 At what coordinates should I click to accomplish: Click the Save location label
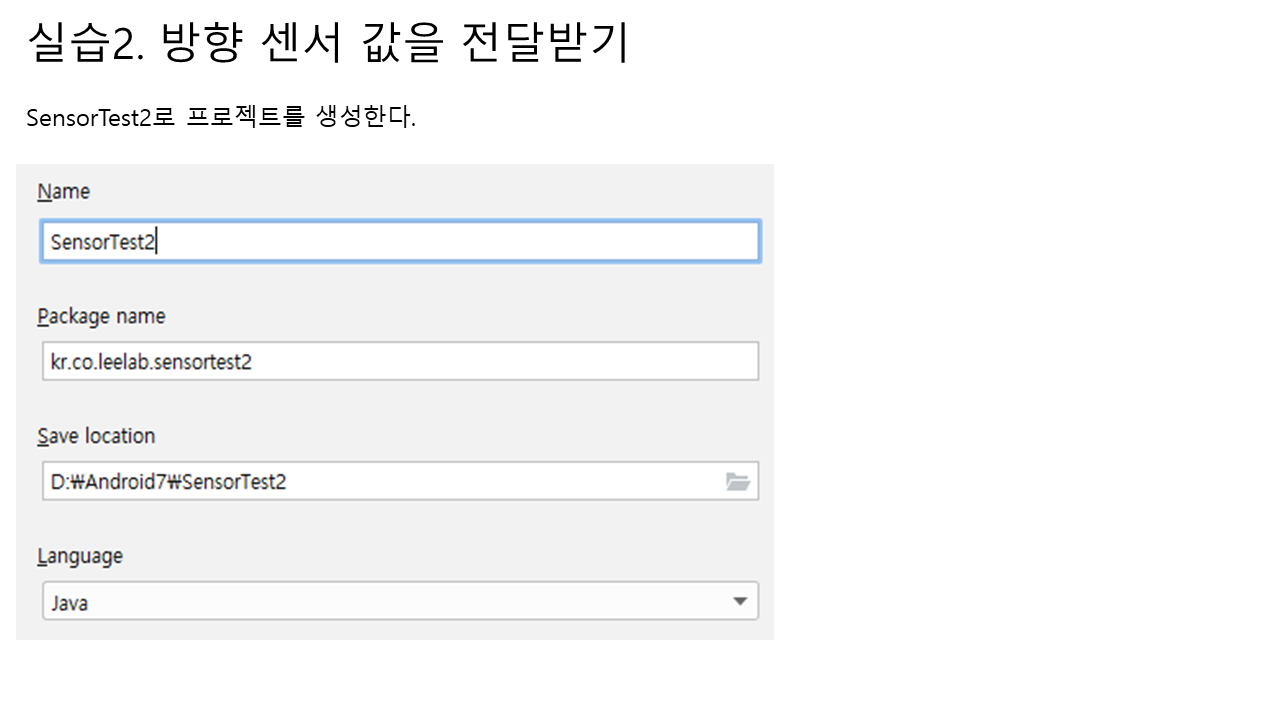tap(96, 437)
